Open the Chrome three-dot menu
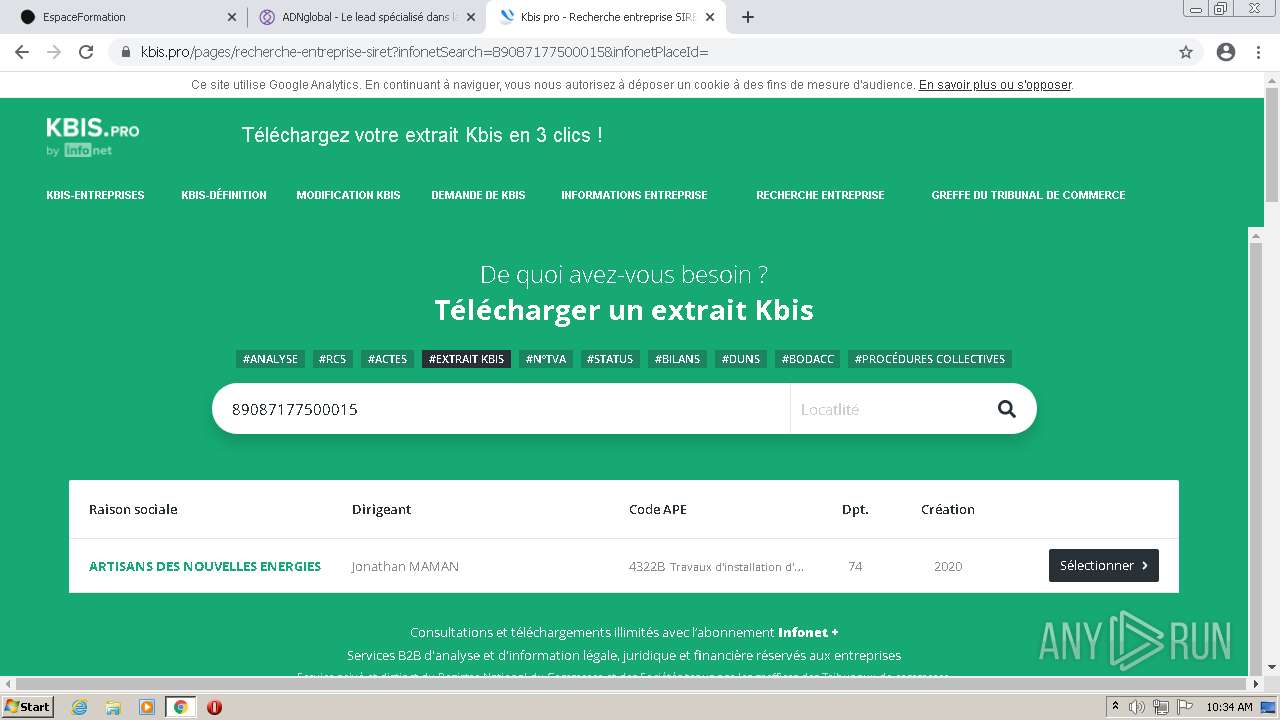1280x720 pixels. tap(1258, 52)
